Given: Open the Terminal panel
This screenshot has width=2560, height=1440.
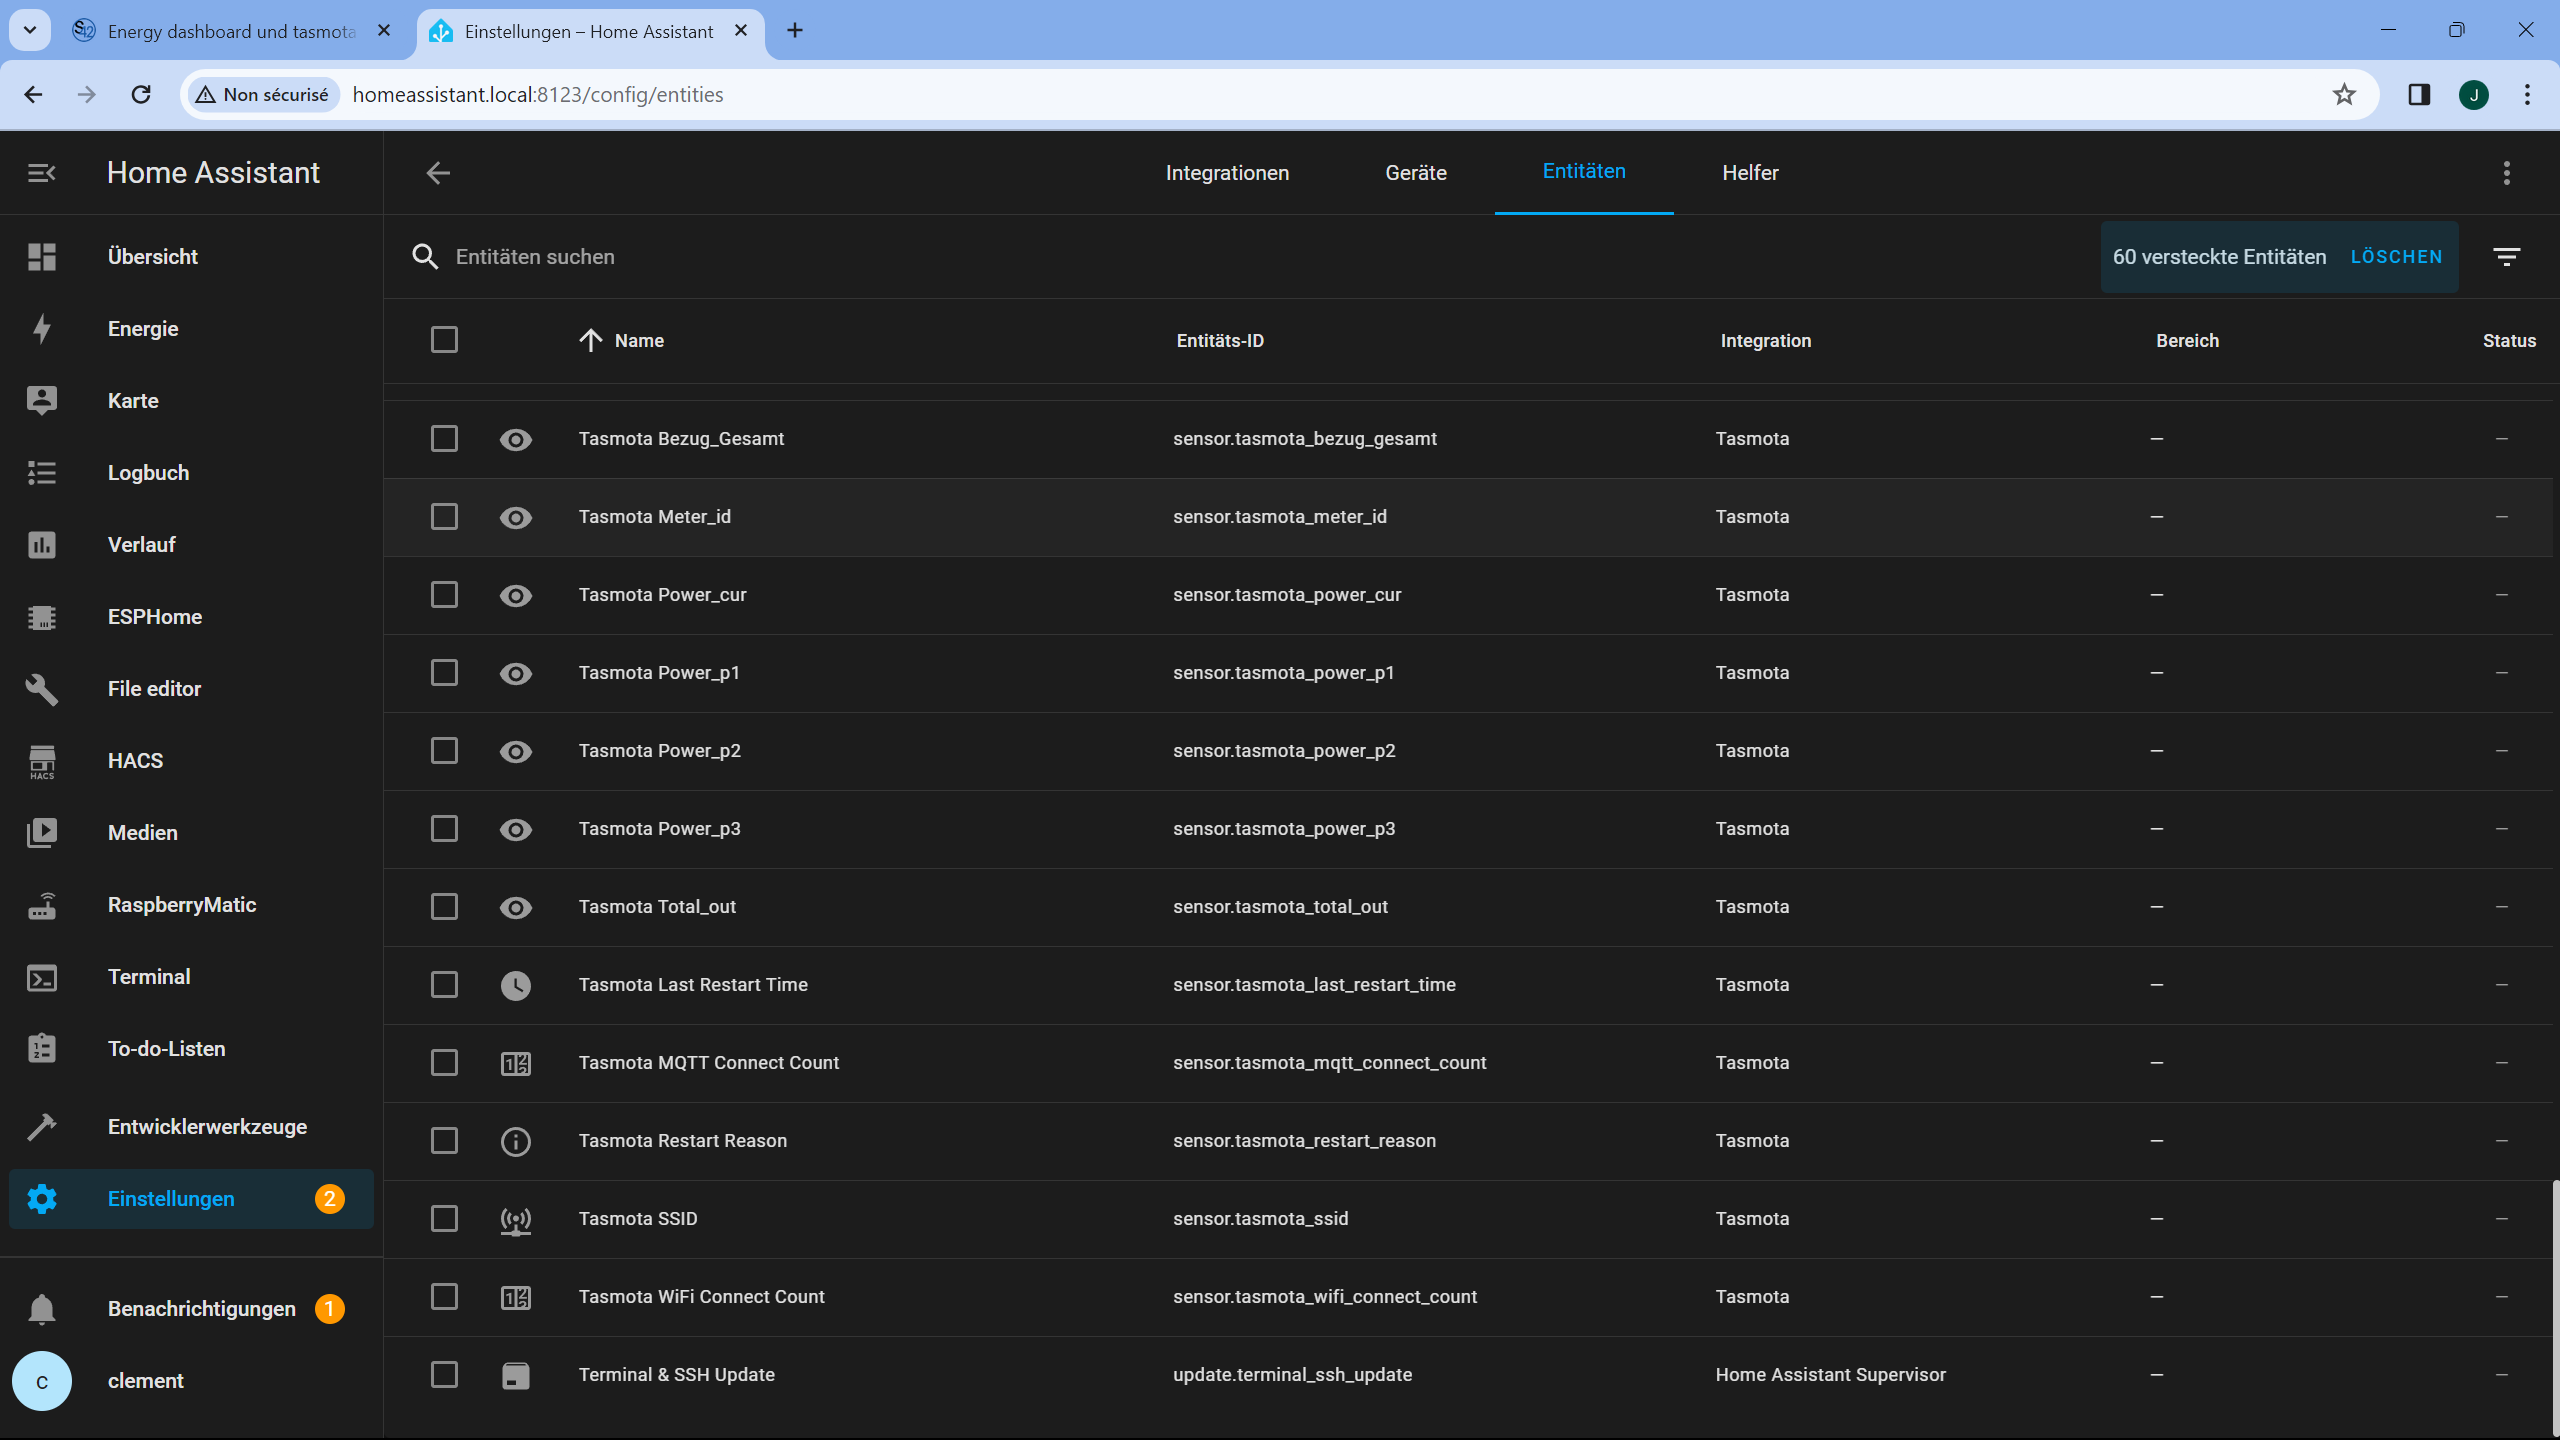Looking at the screenshot, I should [191, 977].
